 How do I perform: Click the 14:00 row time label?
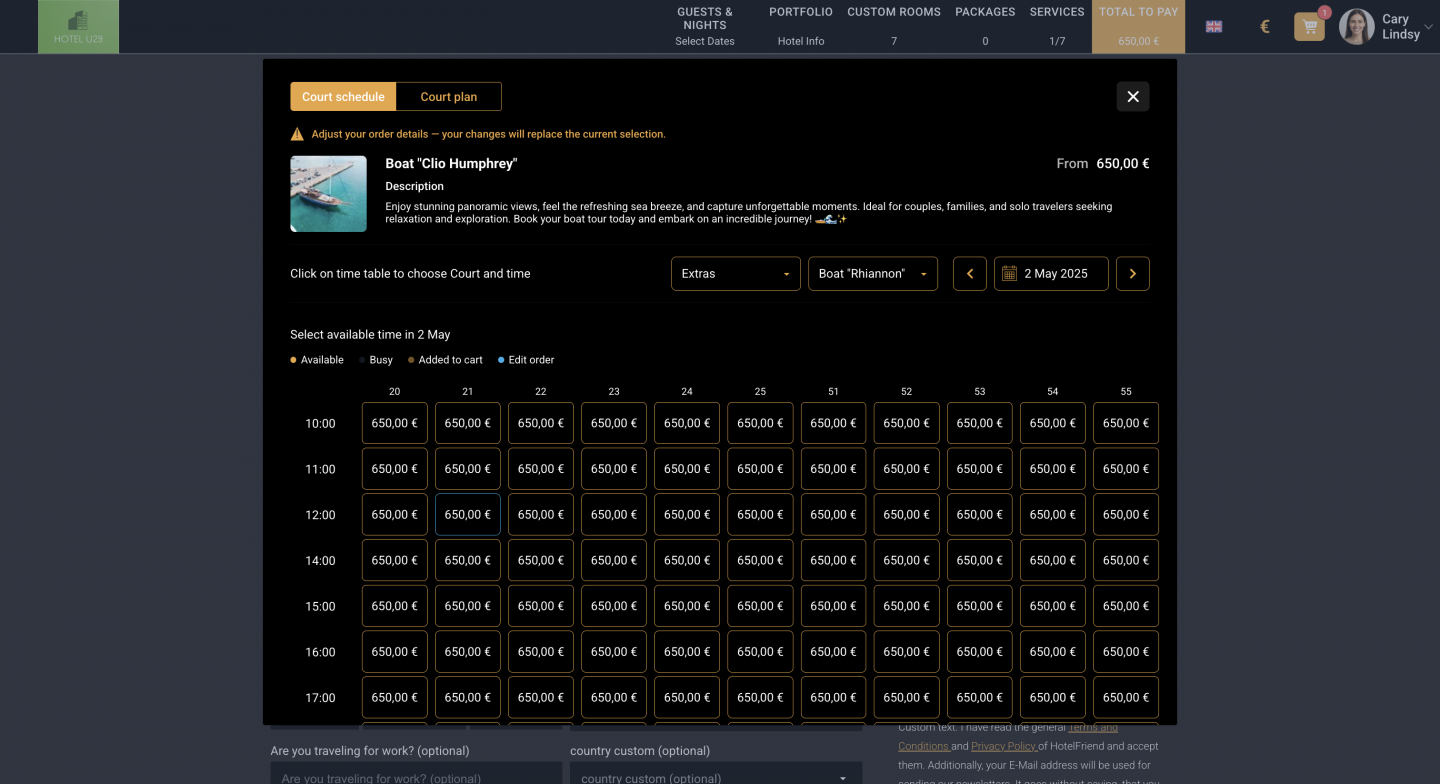[x=320, y=561]
